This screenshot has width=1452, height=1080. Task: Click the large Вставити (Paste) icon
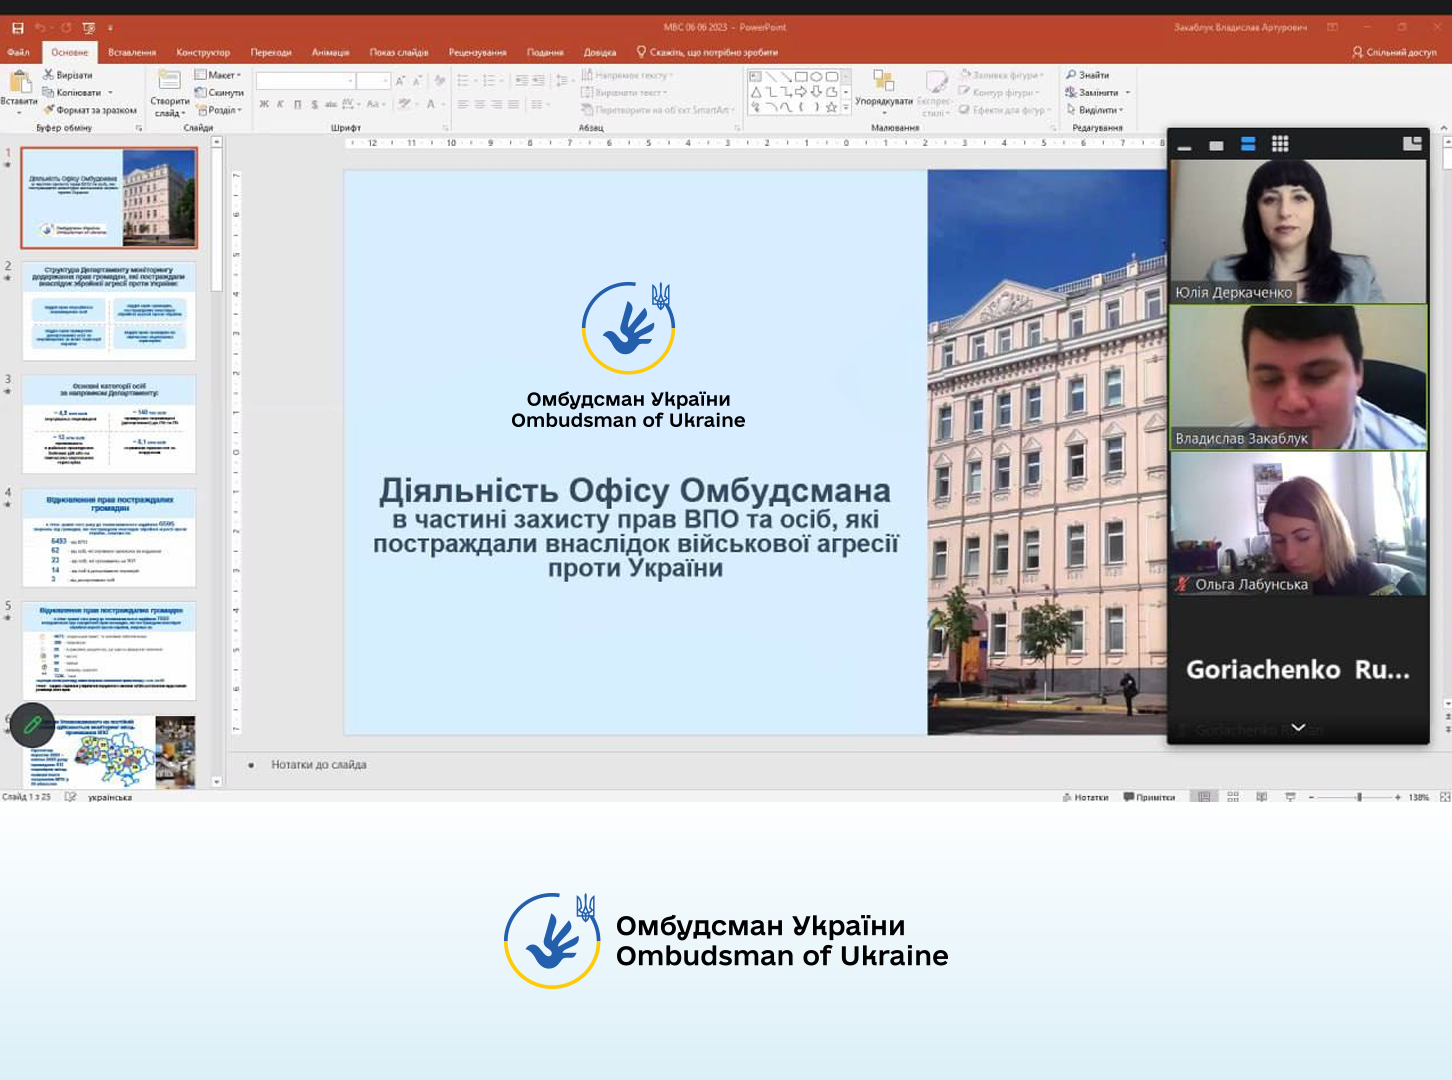pyautogui.click(x=19, y=82)
